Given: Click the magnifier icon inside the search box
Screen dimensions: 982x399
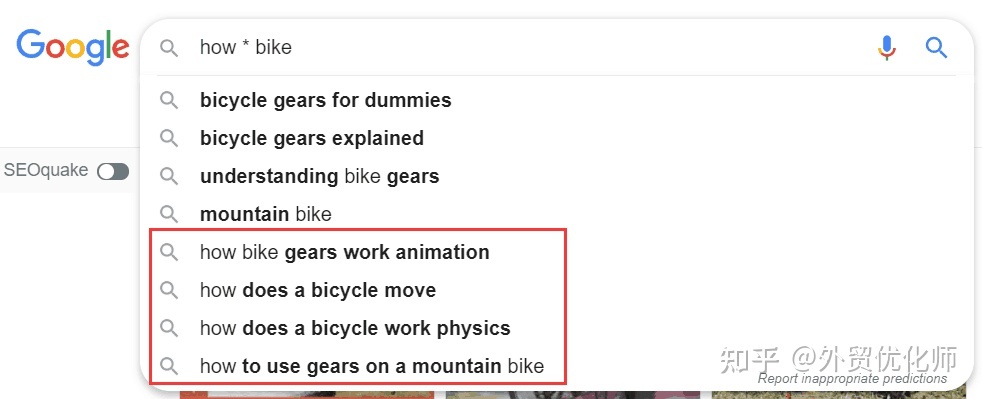Looking at the screenshot, I should [x=169, y=48].
